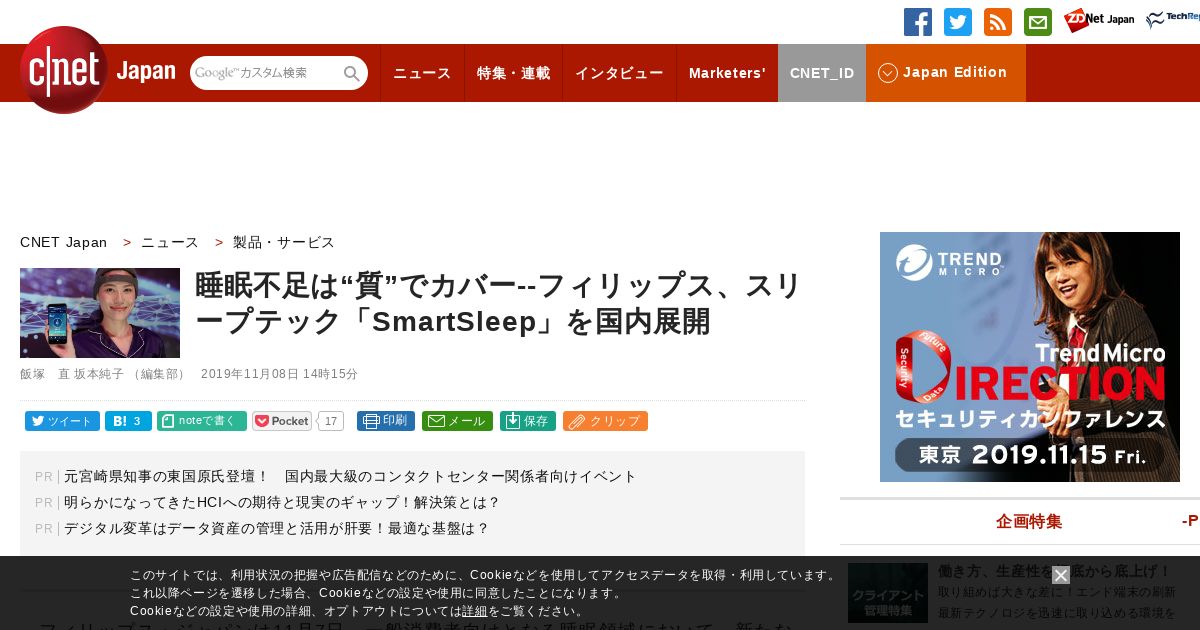Viewport: 1200px width, 630px height.
Task: Click the CNET Japan logo
Action: point(97,70)
